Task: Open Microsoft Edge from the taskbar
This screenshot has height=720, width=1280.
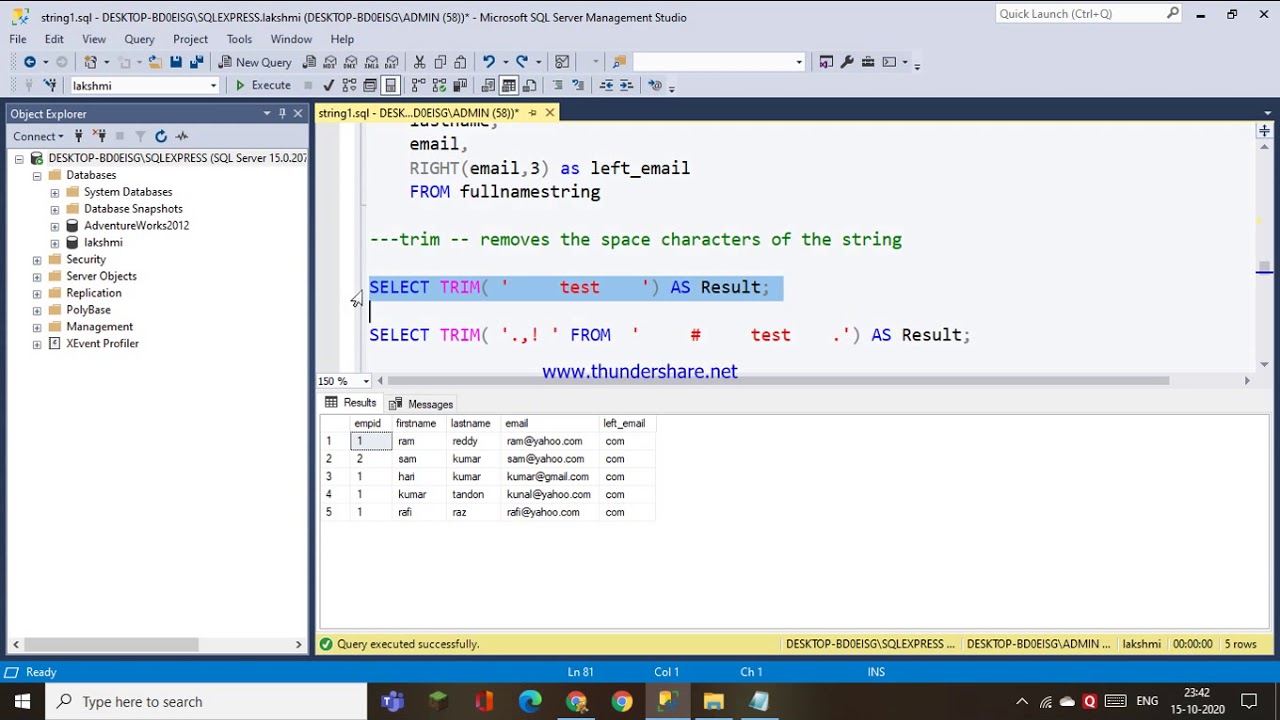Action: pyautogui.click(x=530, y=701)
